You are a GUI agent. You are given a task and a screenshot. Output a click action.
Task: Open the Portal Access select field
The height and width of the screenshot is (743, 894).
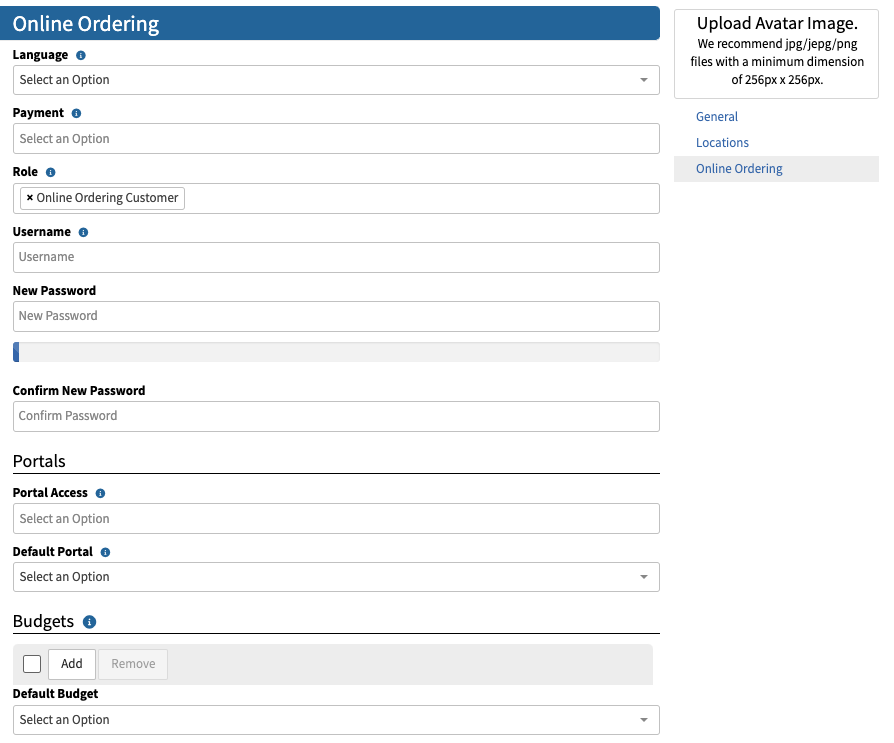tap(336, 518)
